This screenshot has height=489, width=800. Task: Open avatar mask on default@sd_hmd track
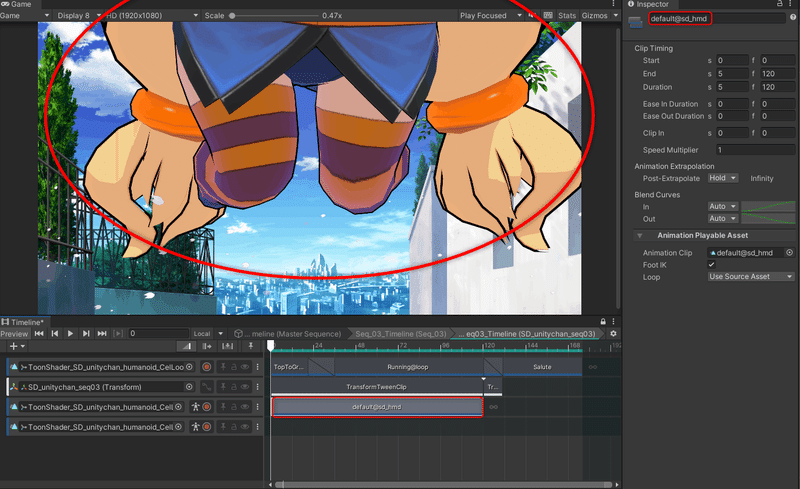point(195,407)
